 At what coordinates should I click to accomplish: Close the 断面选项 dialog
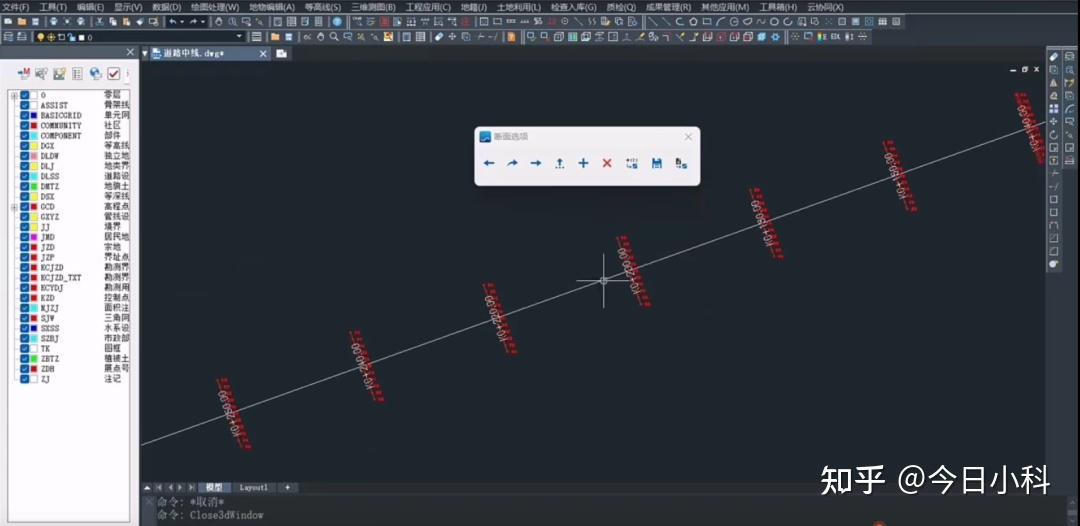(688, 137)
